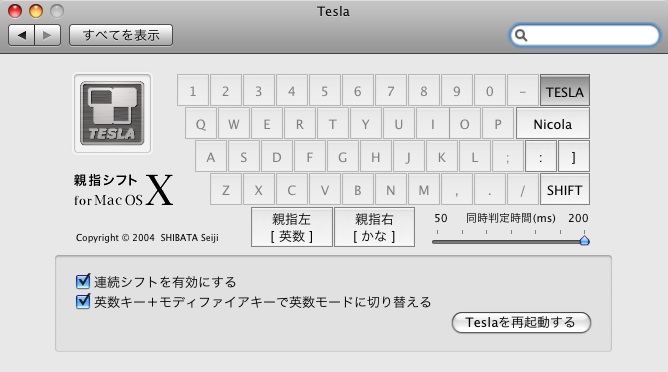668x372 pixels.
Task: Go forward with the right arrow button
Action: coord(47,35)
